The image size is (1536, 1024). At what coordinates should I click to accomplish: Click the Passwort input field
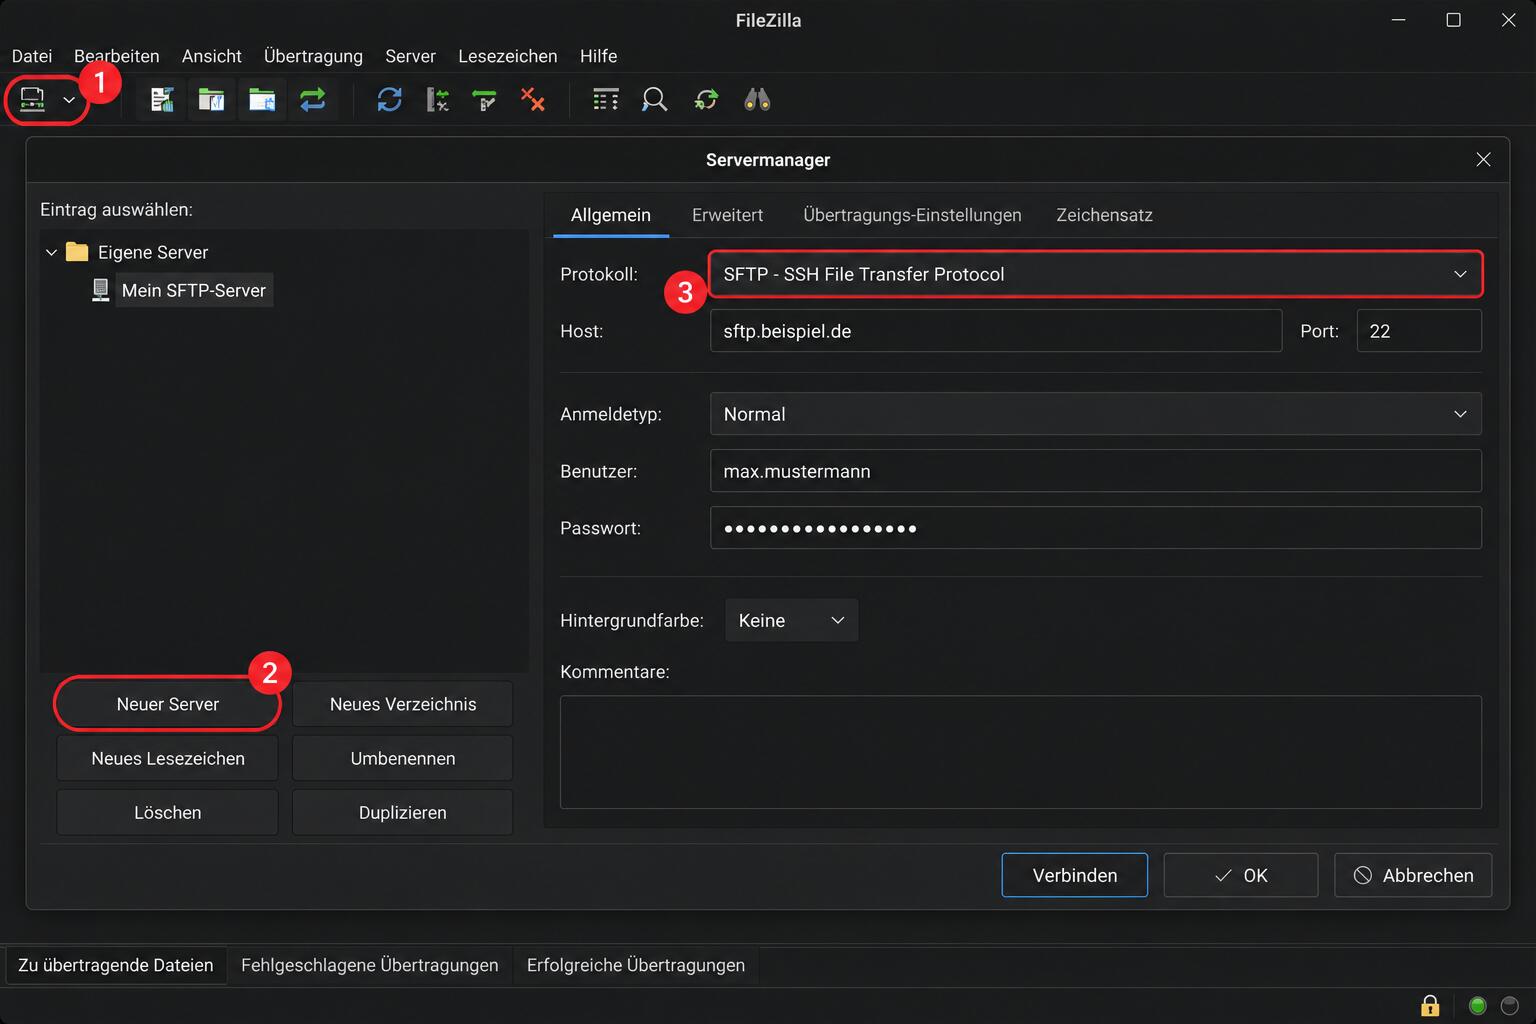click(x=1095, y=528)
